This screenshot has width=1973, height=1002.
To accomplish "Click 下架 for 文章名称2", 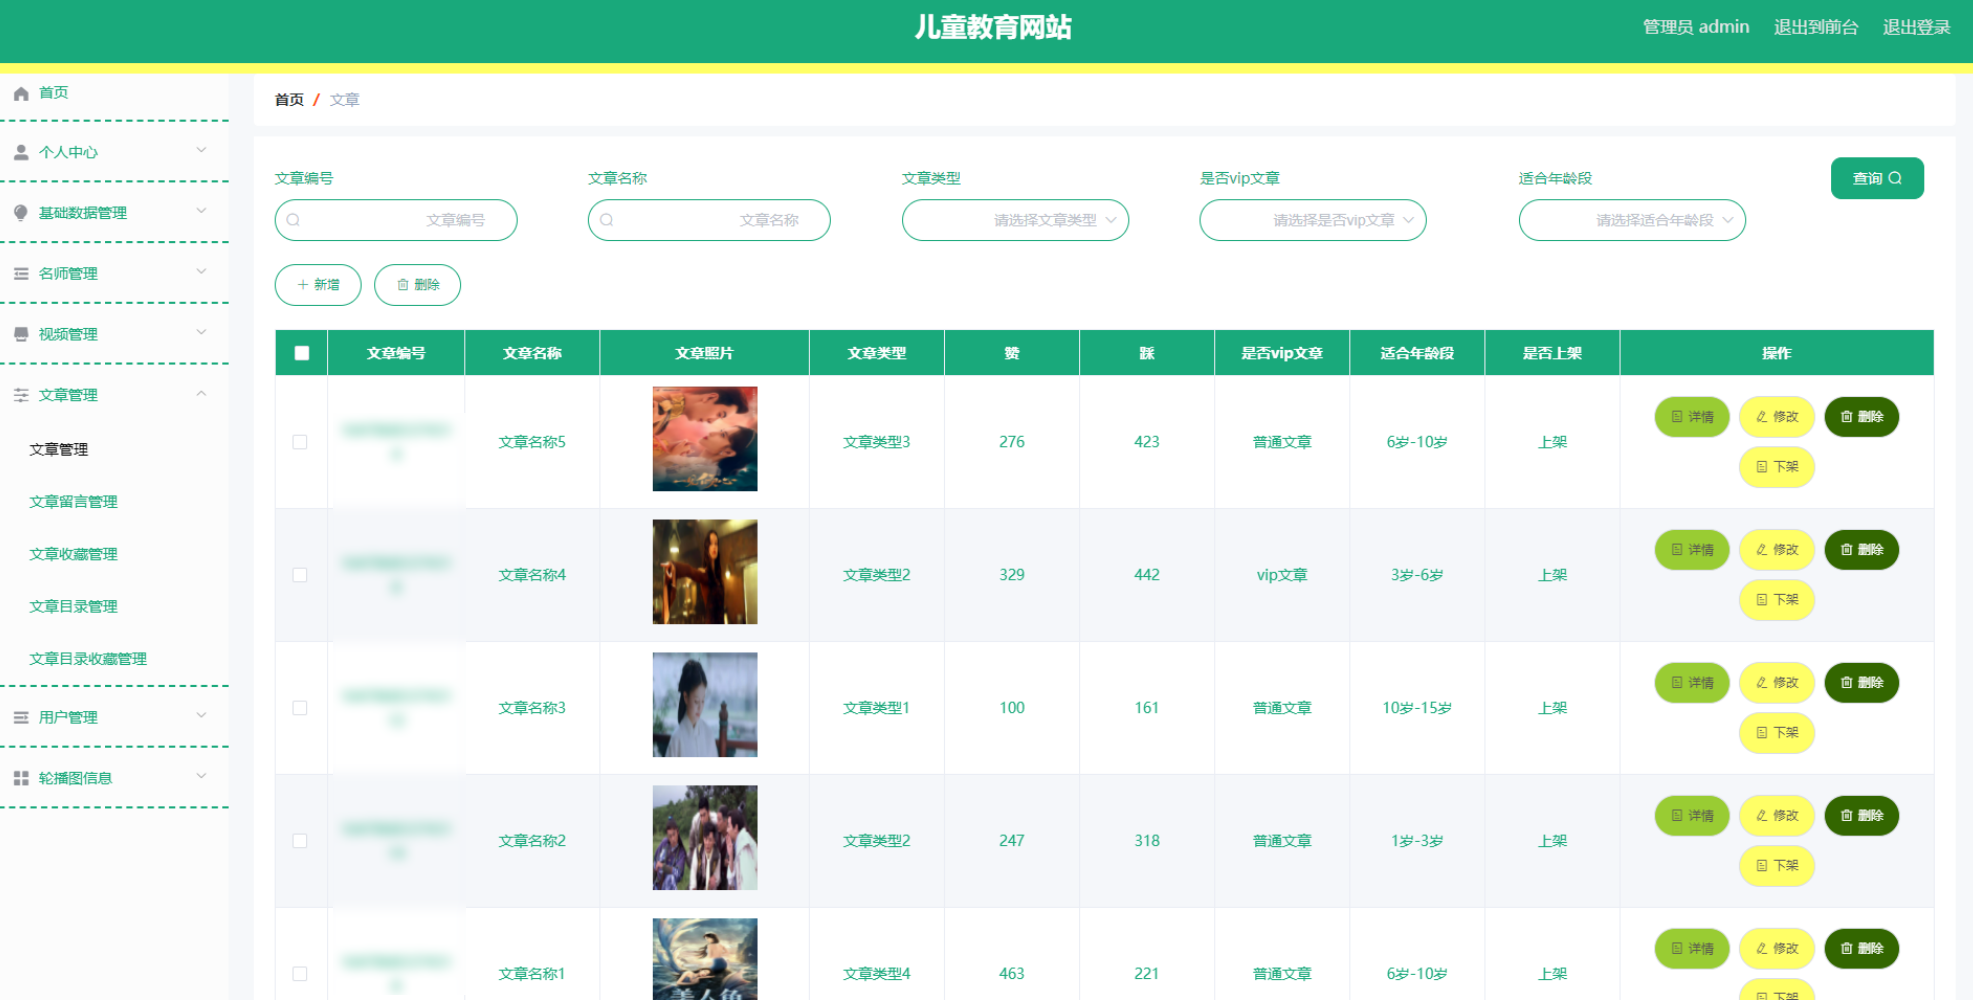I will coord(1777,866).
